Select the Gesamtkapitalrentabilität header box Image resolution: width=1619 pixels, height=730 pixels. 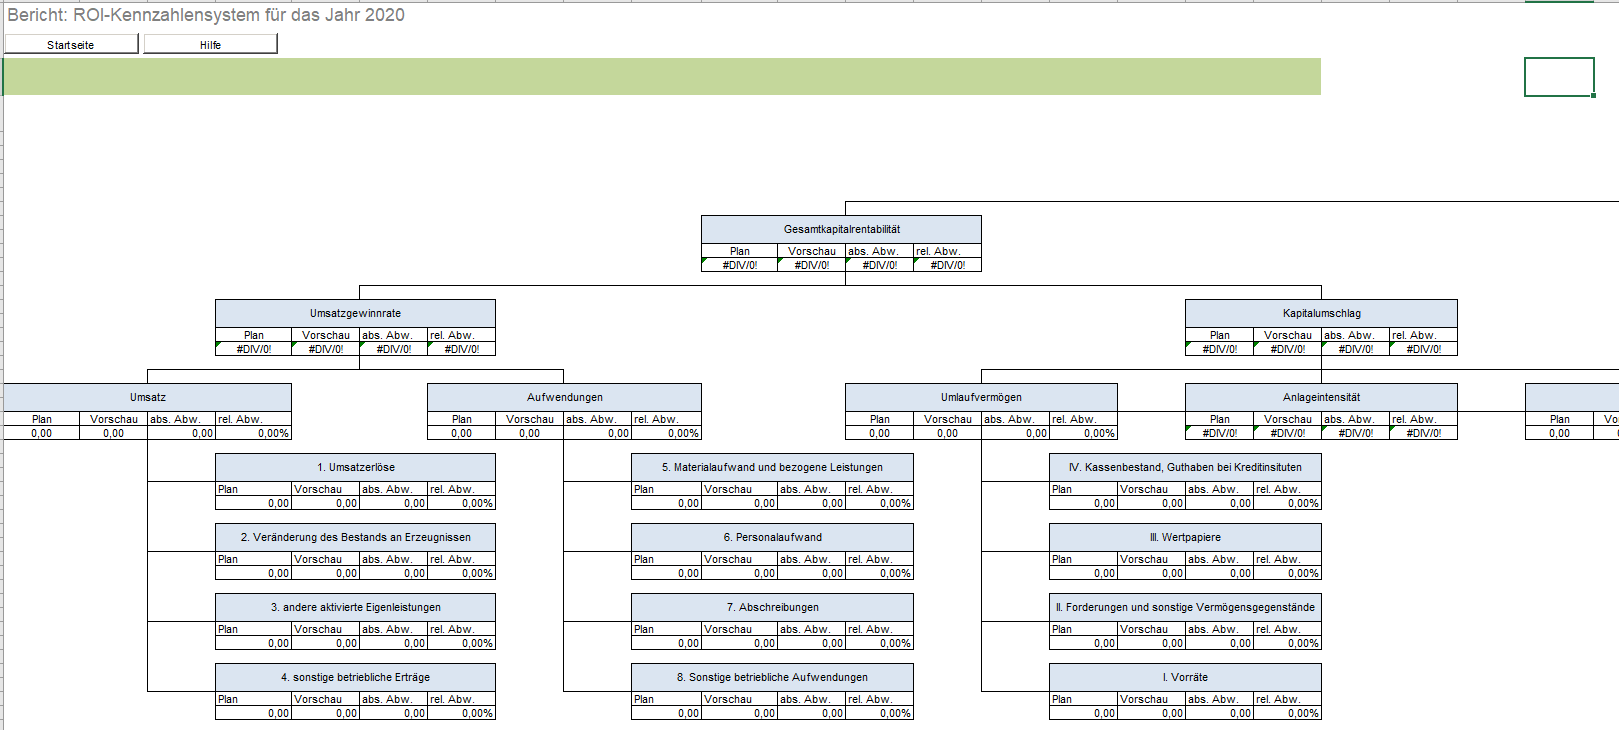[841, 229]
